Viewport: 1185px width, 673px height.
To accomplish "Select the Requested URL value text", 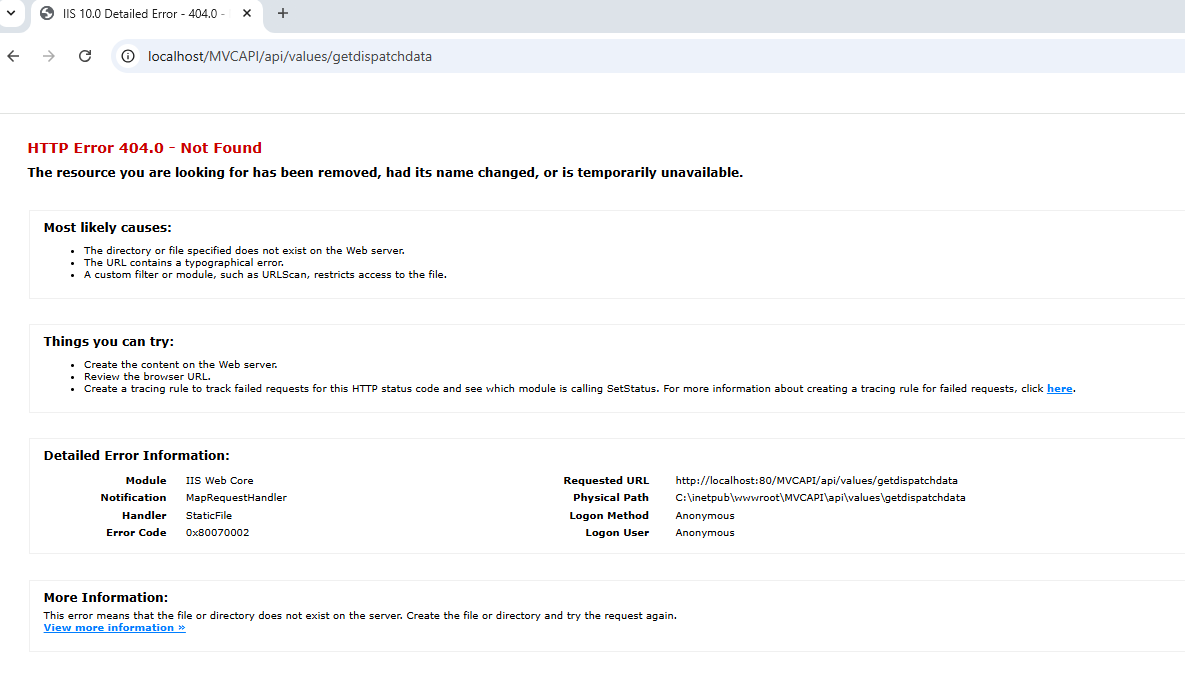I will pos(816,480).
